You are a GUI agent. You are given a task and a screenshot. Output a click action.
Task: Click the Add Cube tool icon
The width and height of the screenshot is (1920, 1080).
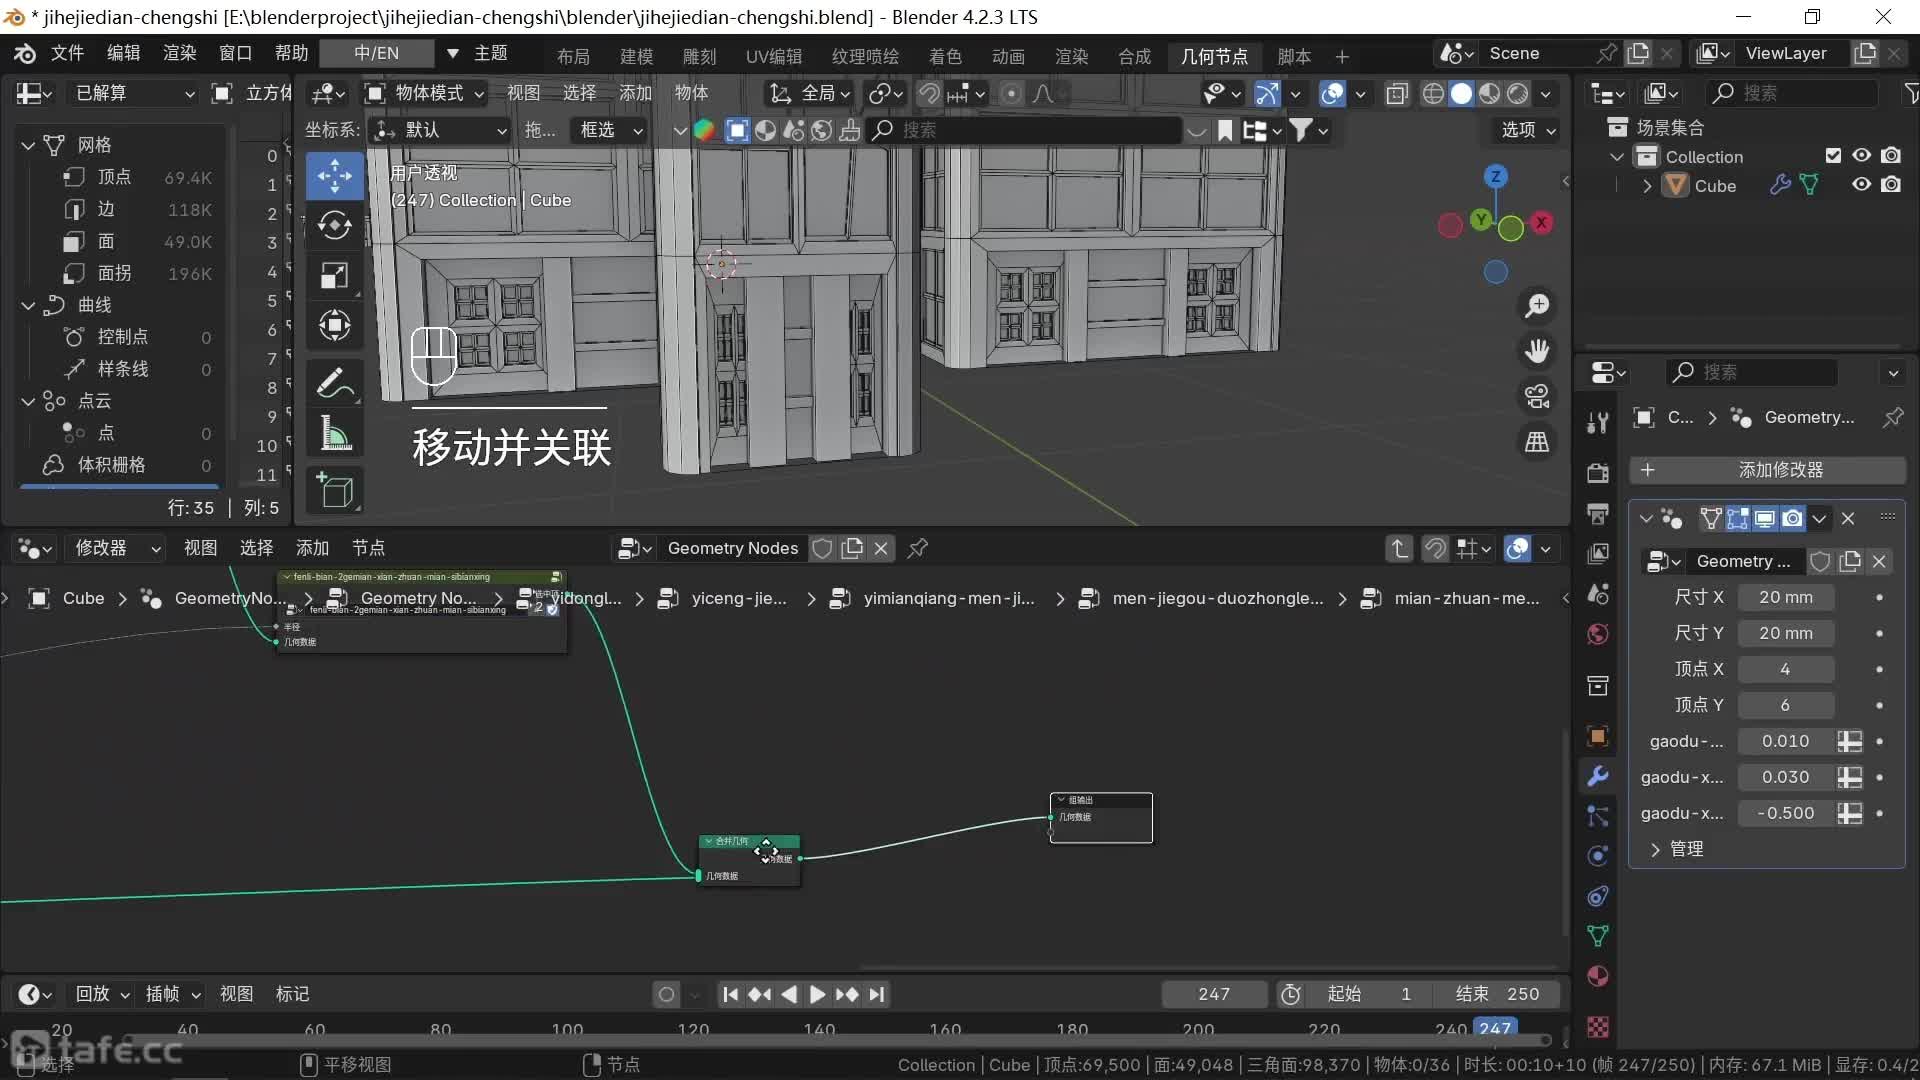click(334, 491)
